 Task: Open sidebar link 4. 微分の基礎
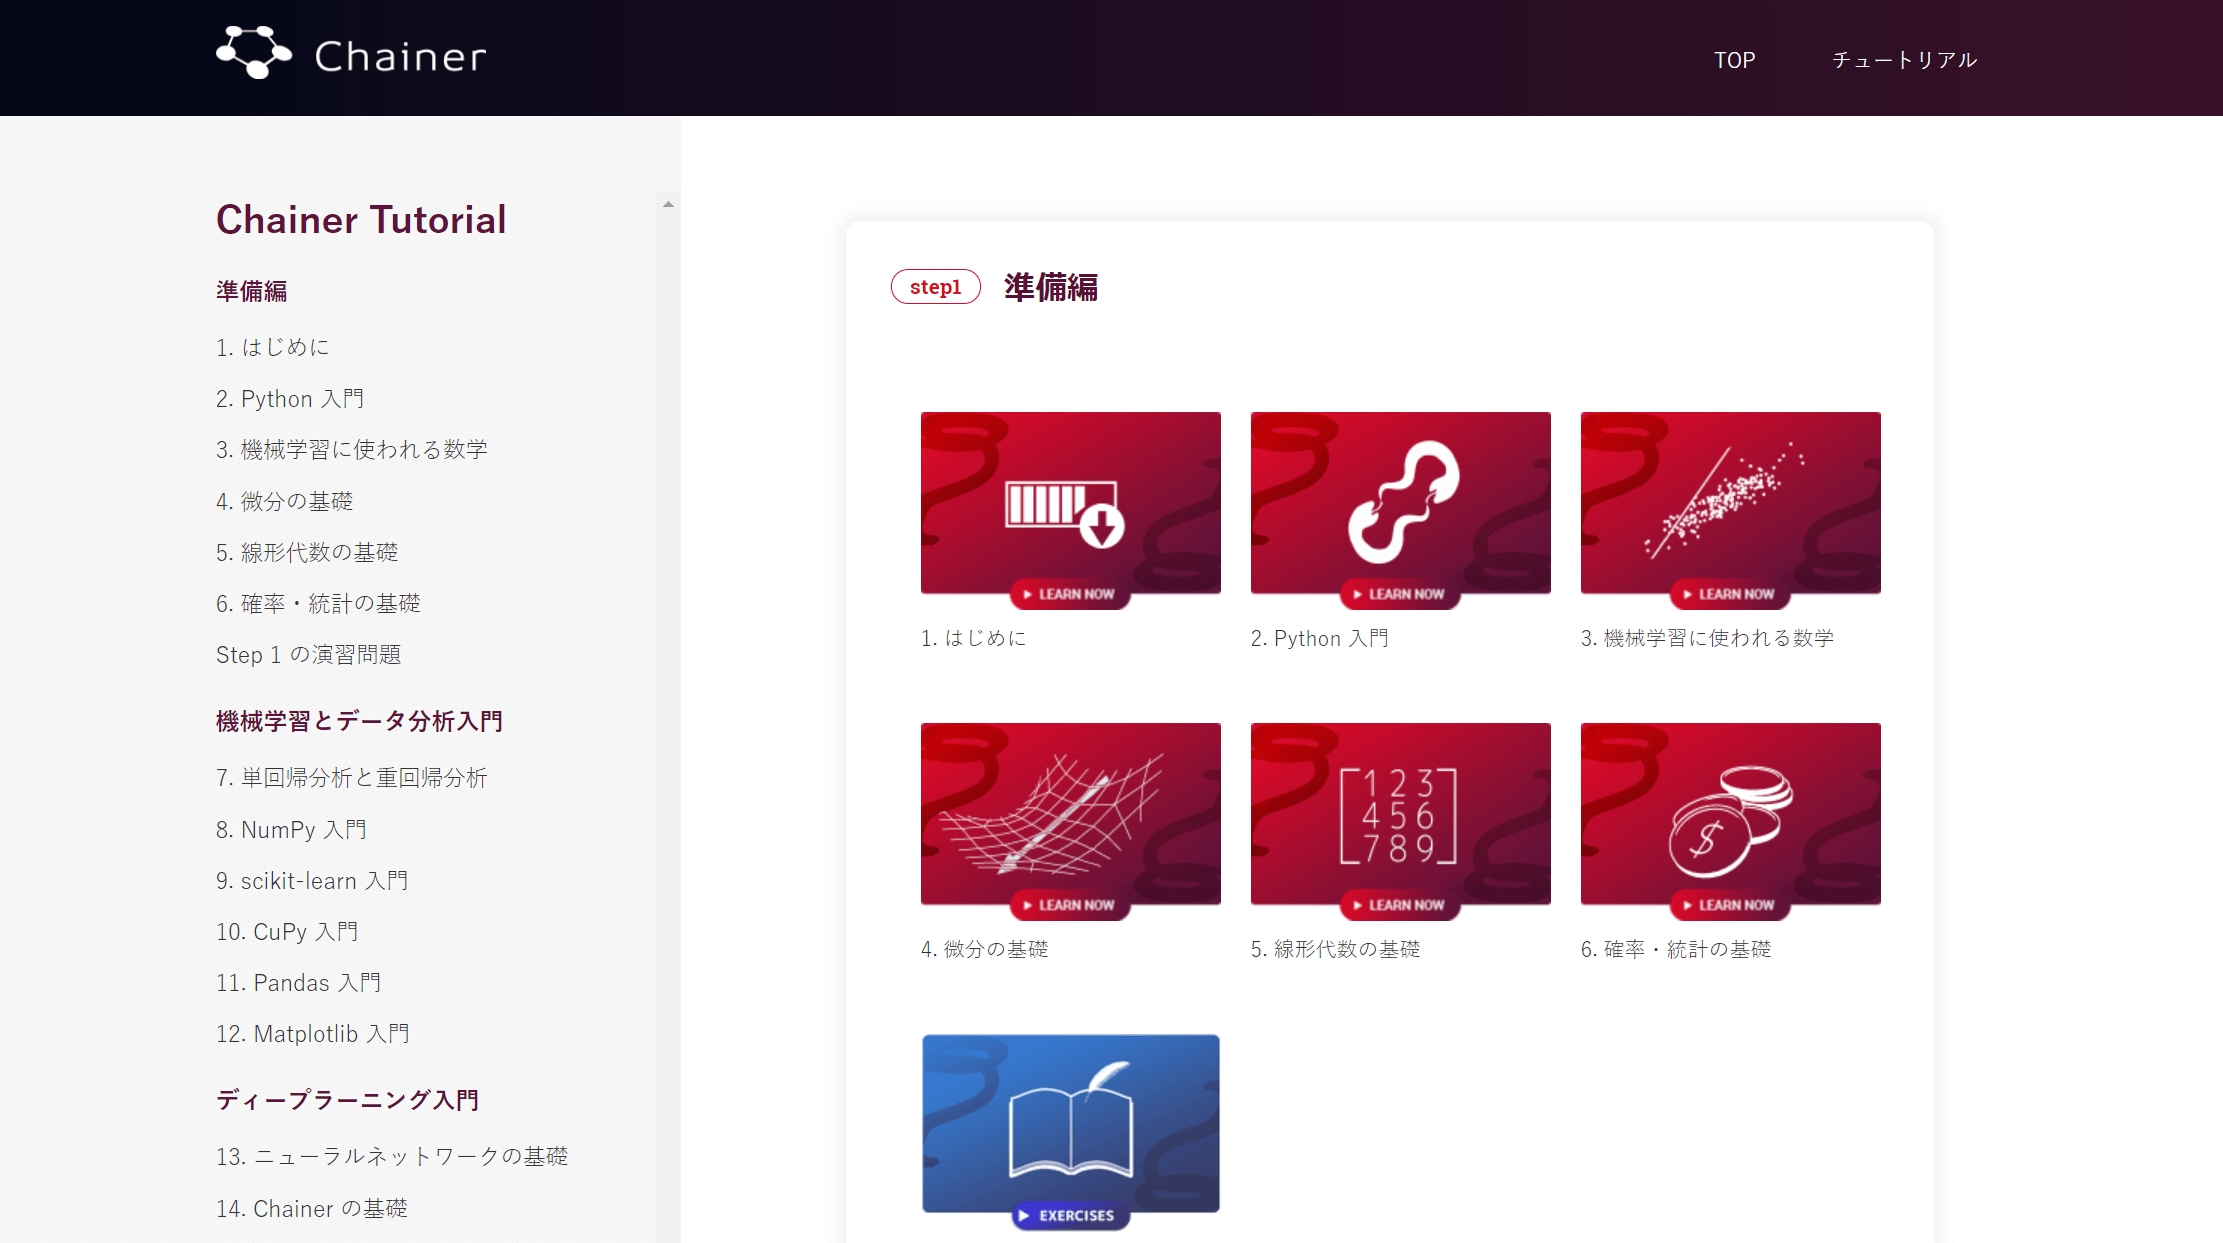[285, 501]
